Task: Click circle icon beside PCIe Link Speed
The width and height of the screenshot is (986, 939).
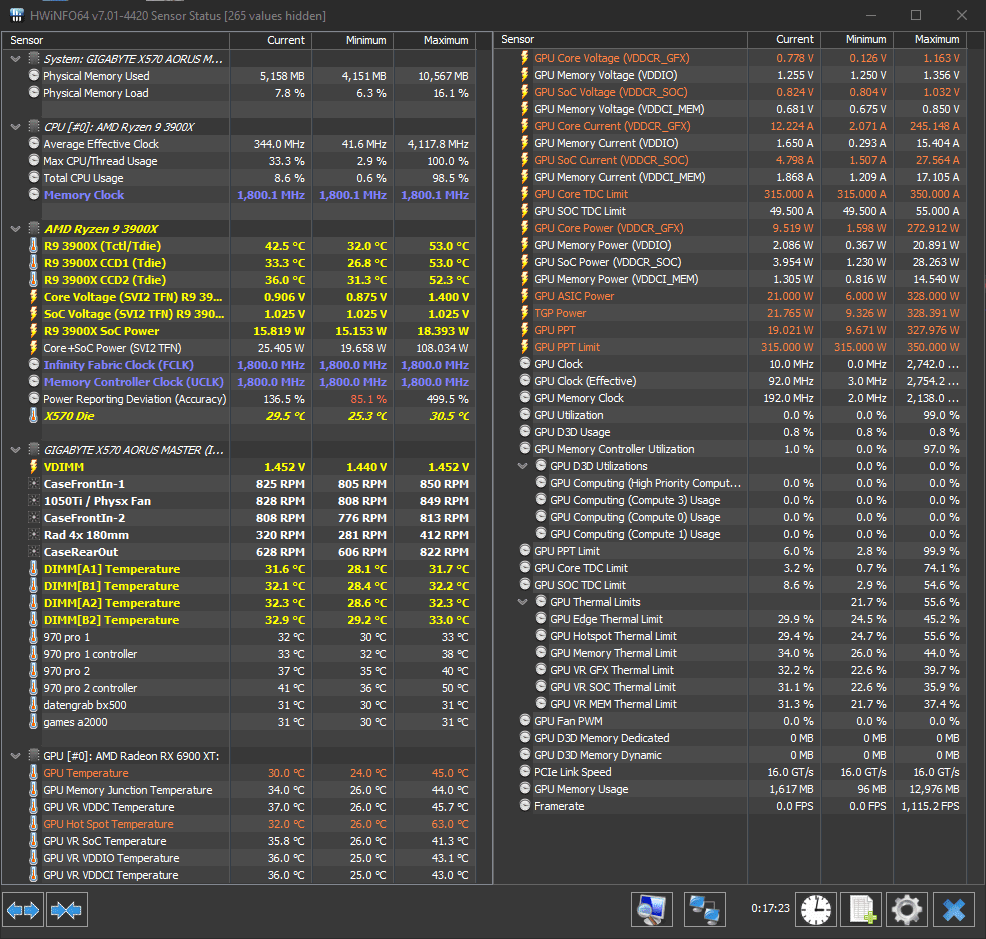Action: click(x=525, y=771)
